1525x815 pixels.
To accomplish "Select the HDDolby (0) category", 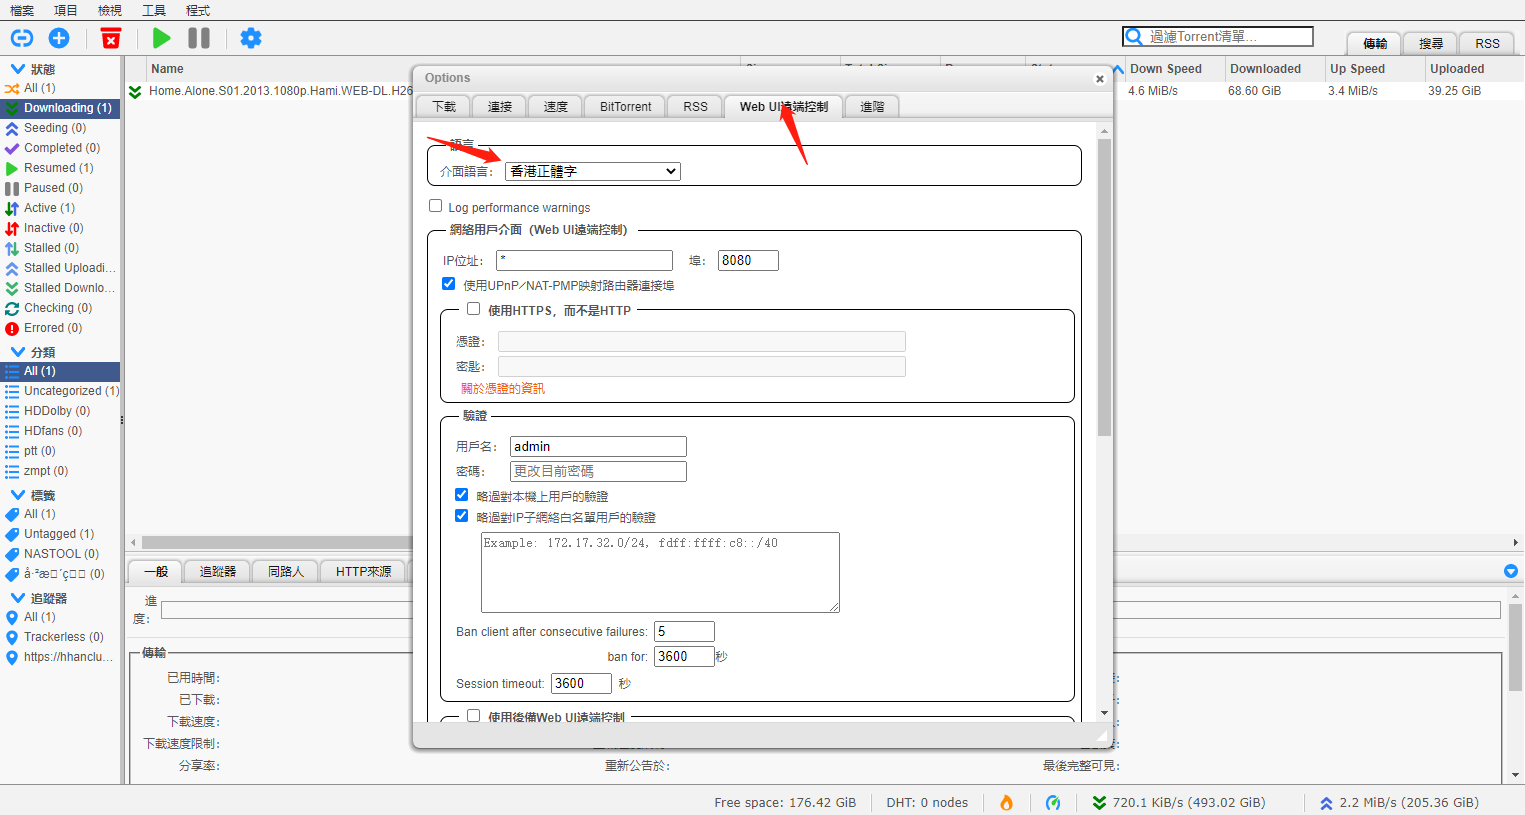I will 60,411.
